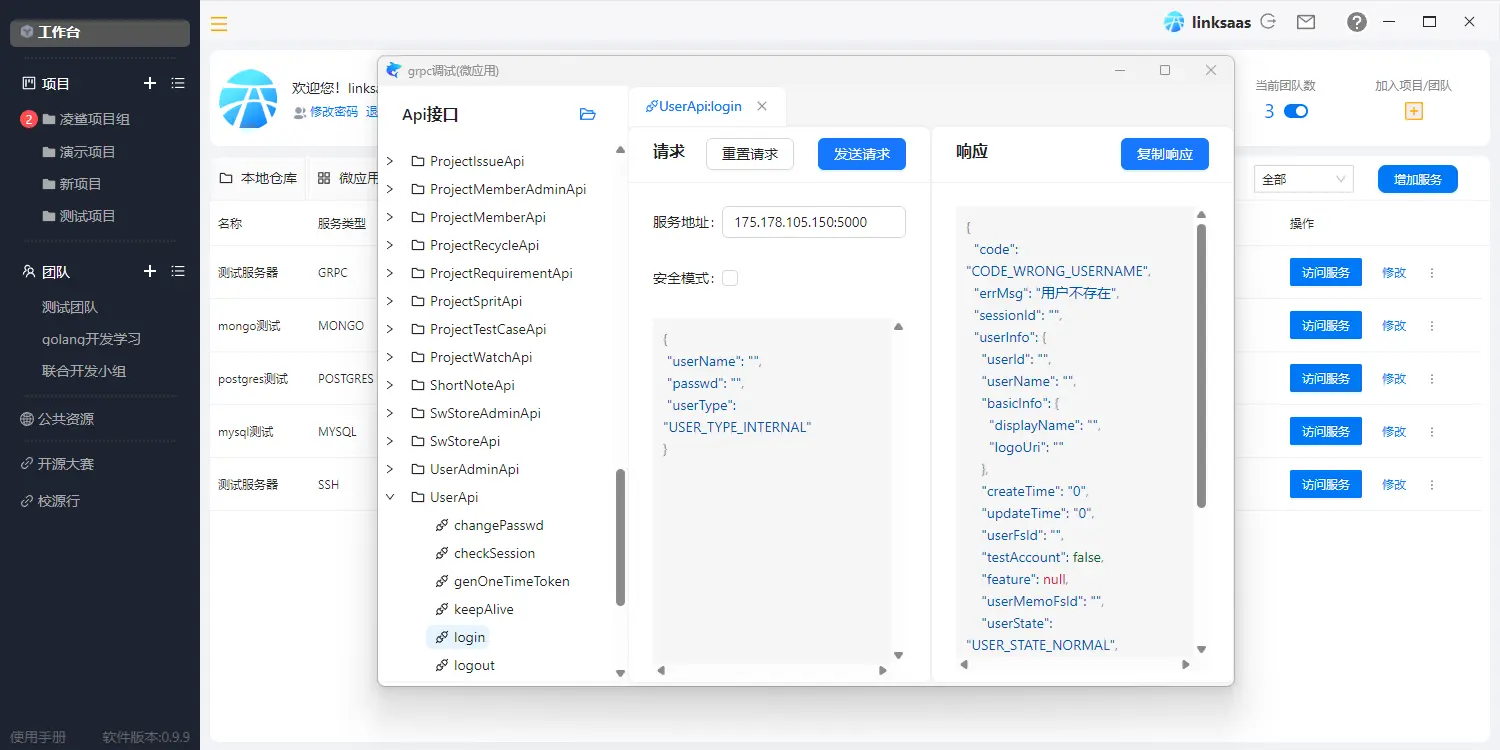Click the join project/team plus icon
Image resolution: width=1500 pixels, height=750 pixels.
(x=1414, y=111)
